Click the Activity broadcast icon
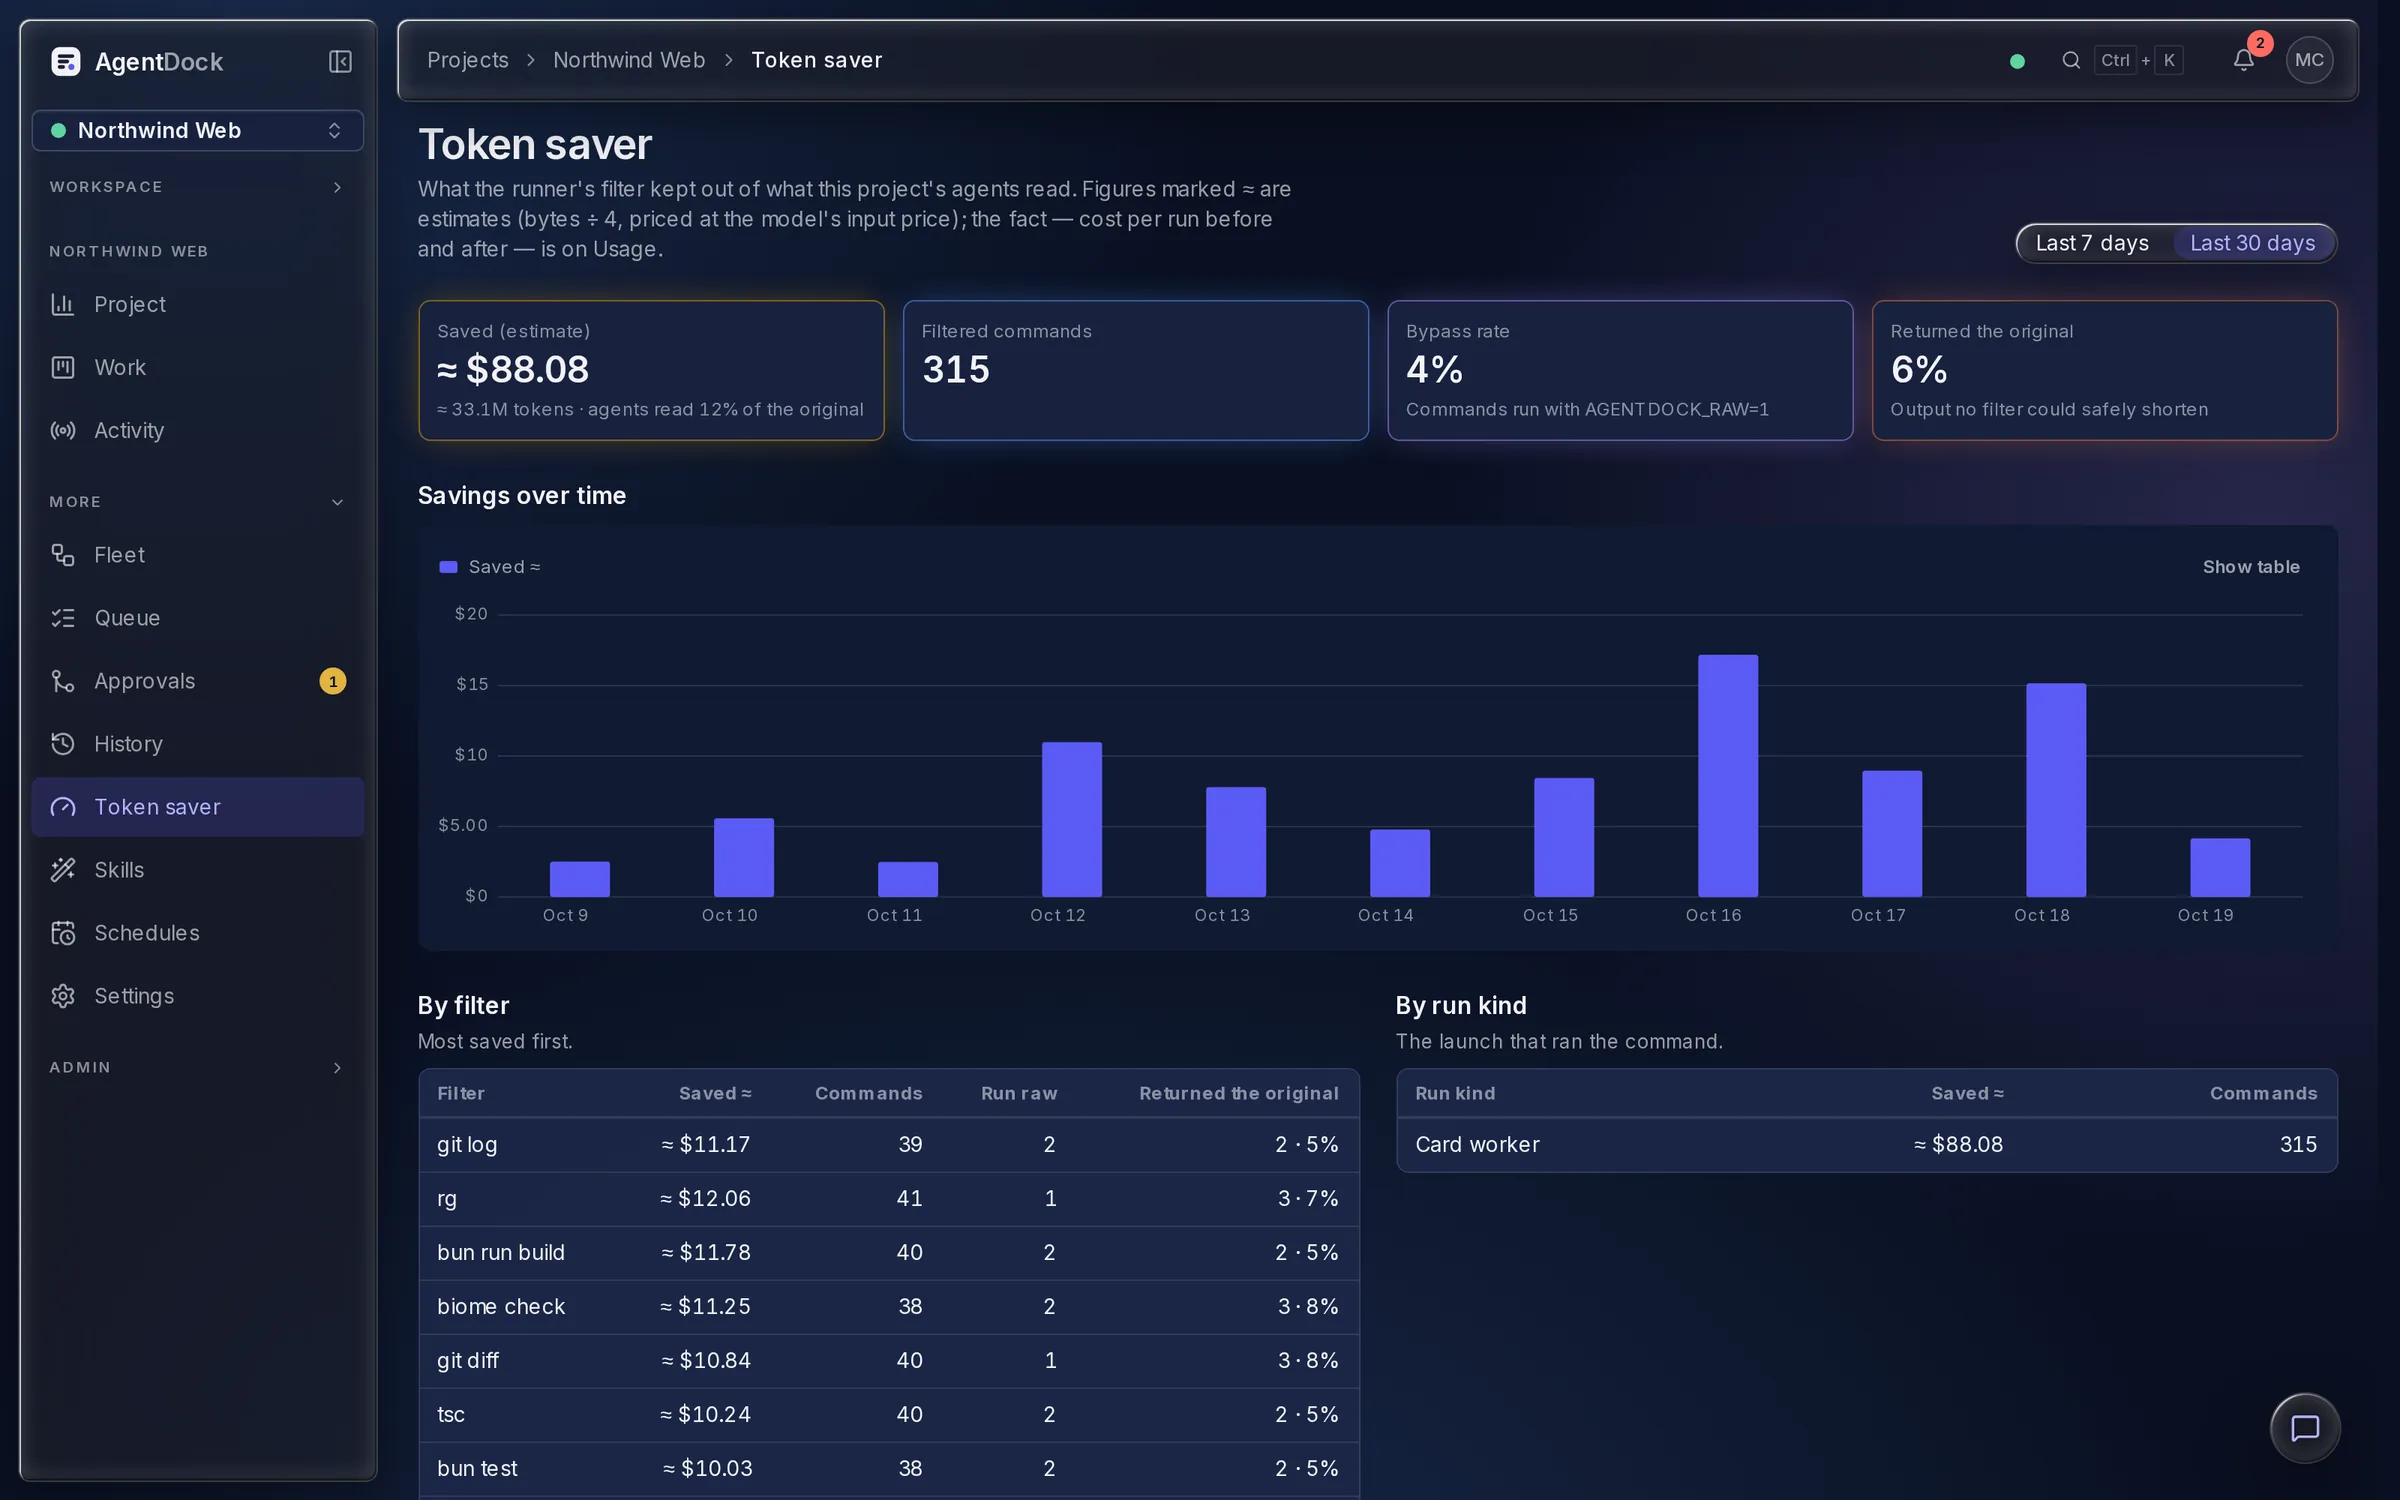The image size is (2400, 1500). (x=63, y=430)
